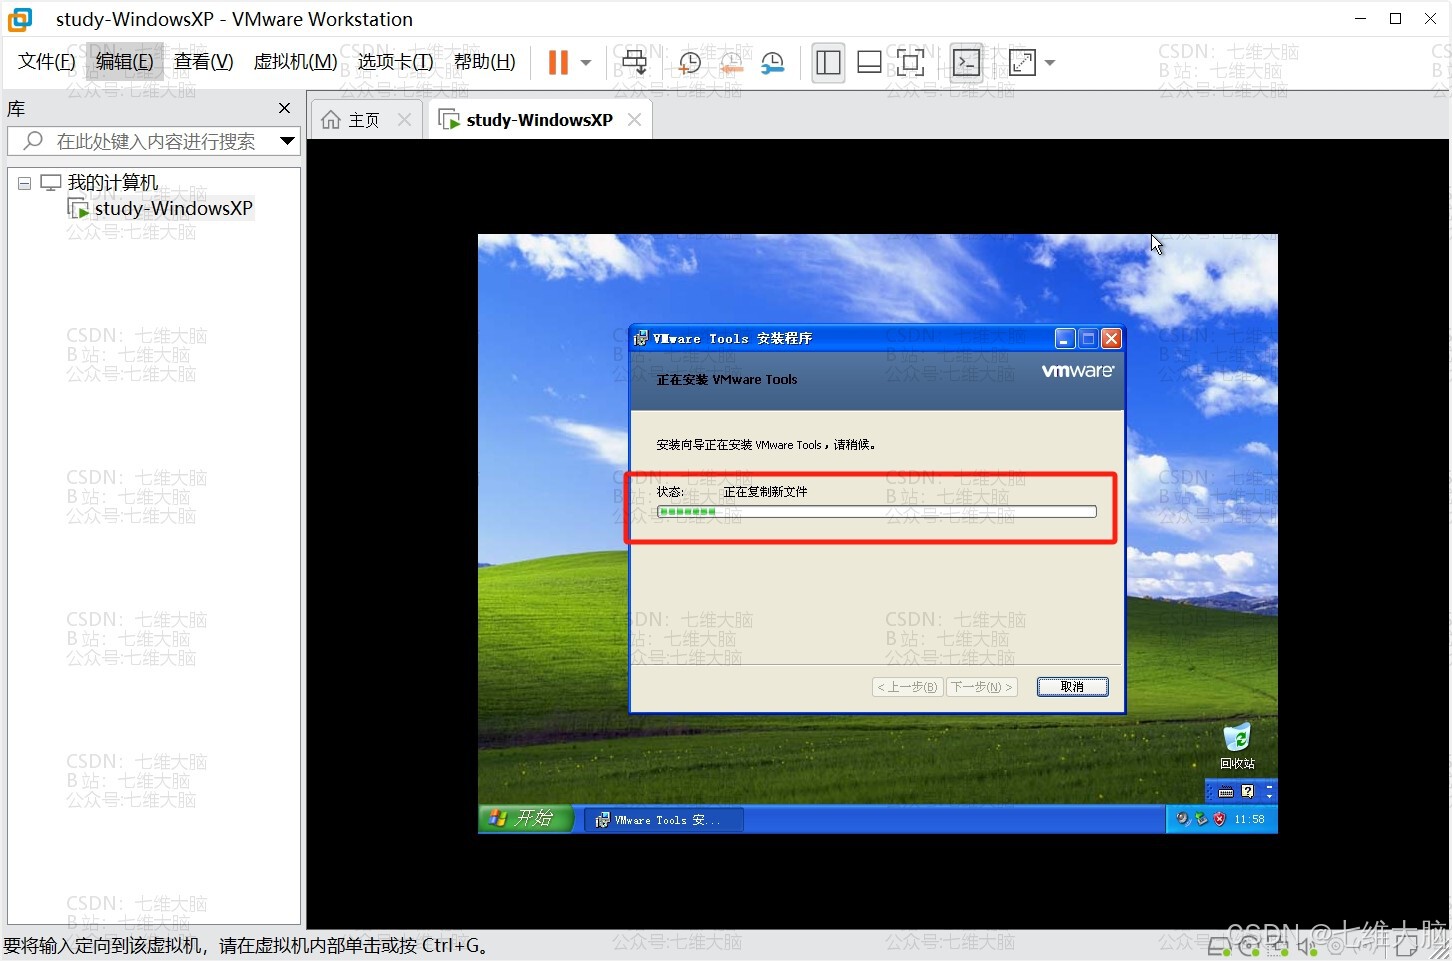
Task: Click the VMware Workstation title bar icon
Action: coord(20,19)
